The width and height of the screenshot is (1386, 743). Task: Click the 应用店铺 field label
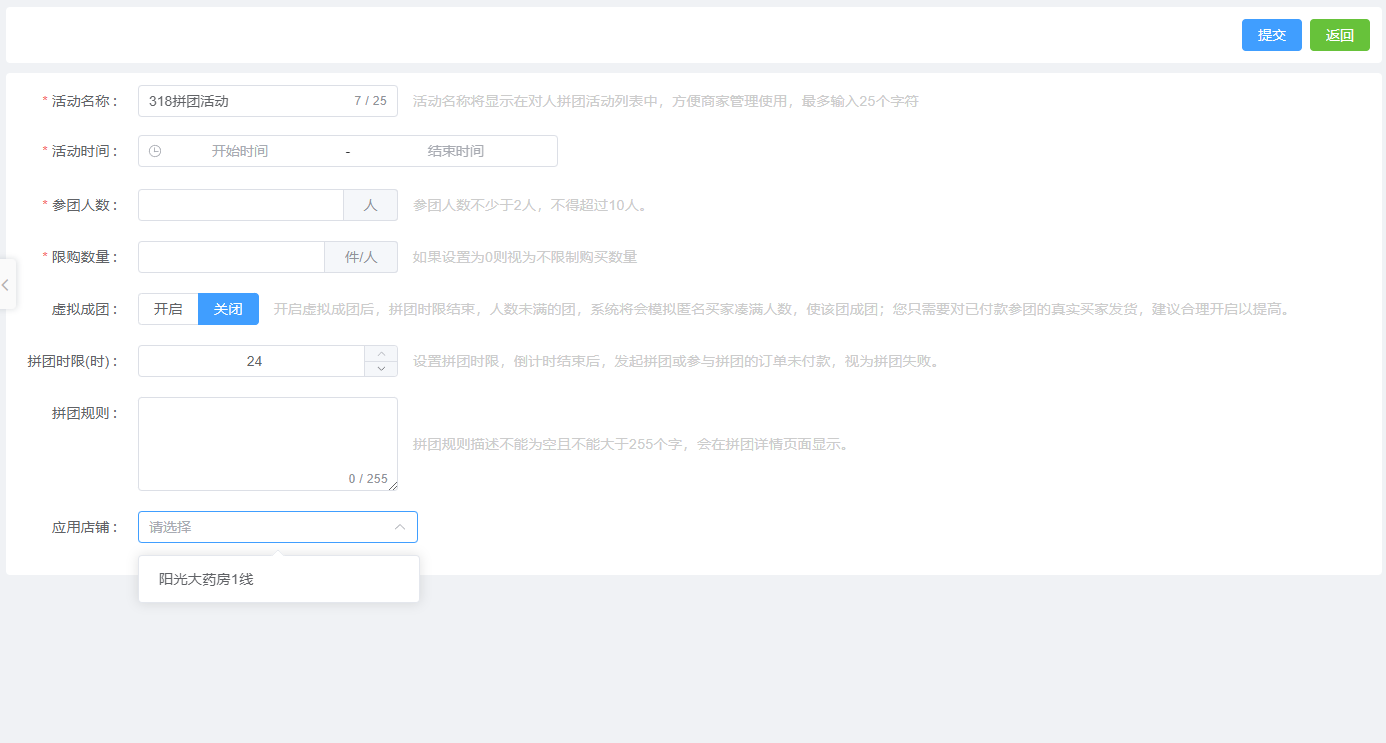(x=85, y=527)
